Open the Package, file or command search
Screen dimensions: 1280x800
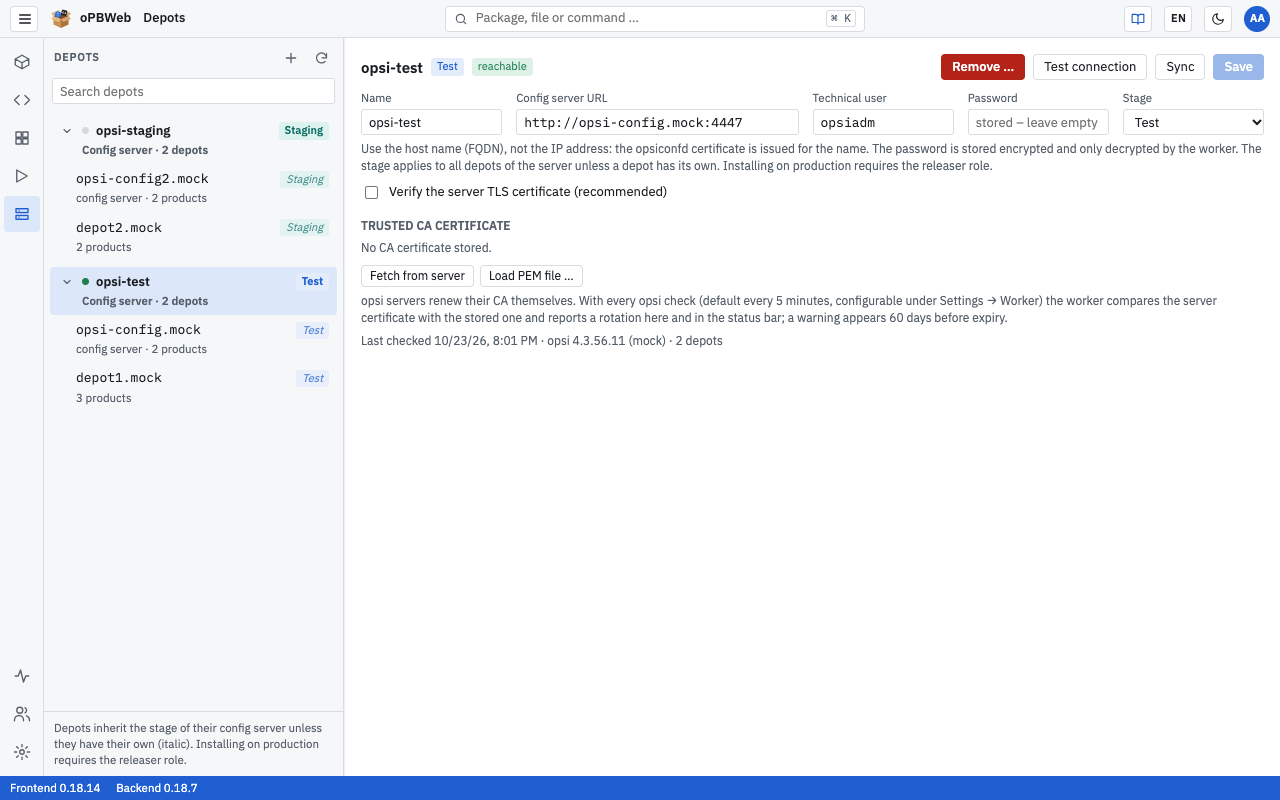pyautogui.click(x=655, y=18)
